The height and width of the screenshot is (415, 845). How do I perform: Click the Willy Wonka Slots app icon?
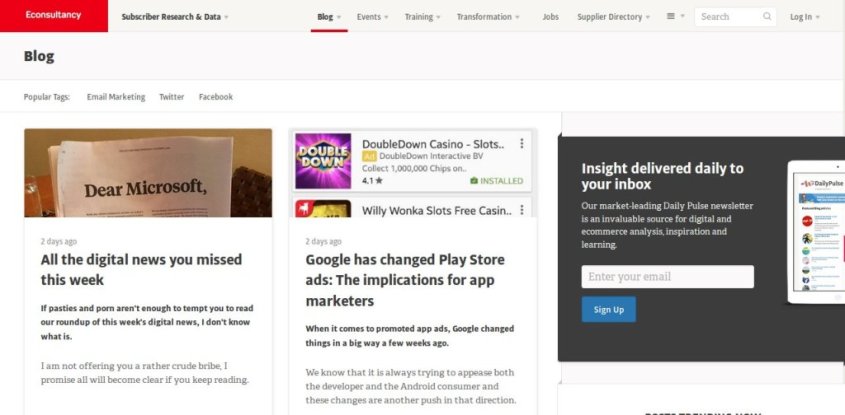pos(323,208)
